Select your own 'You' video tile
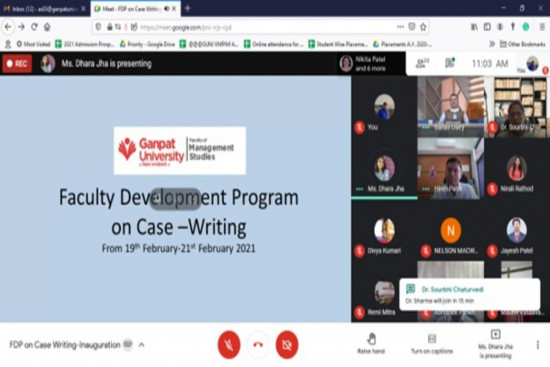The width and height of the screenshot is (550, 367). [384, 107]
